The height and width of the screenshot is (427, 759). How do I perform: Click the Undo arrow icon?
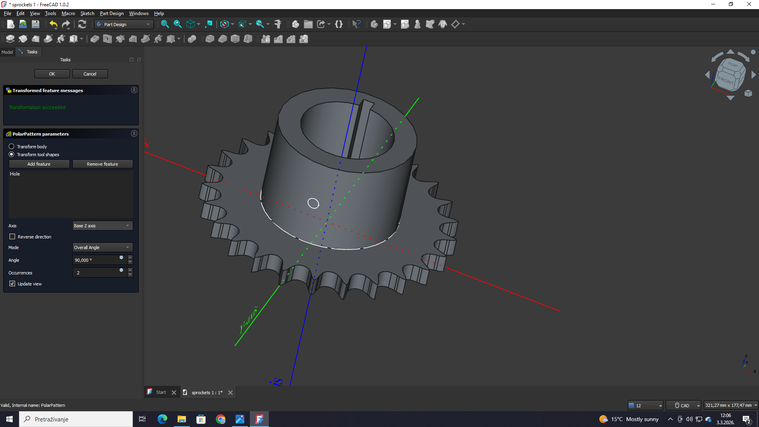pos(53,24)
